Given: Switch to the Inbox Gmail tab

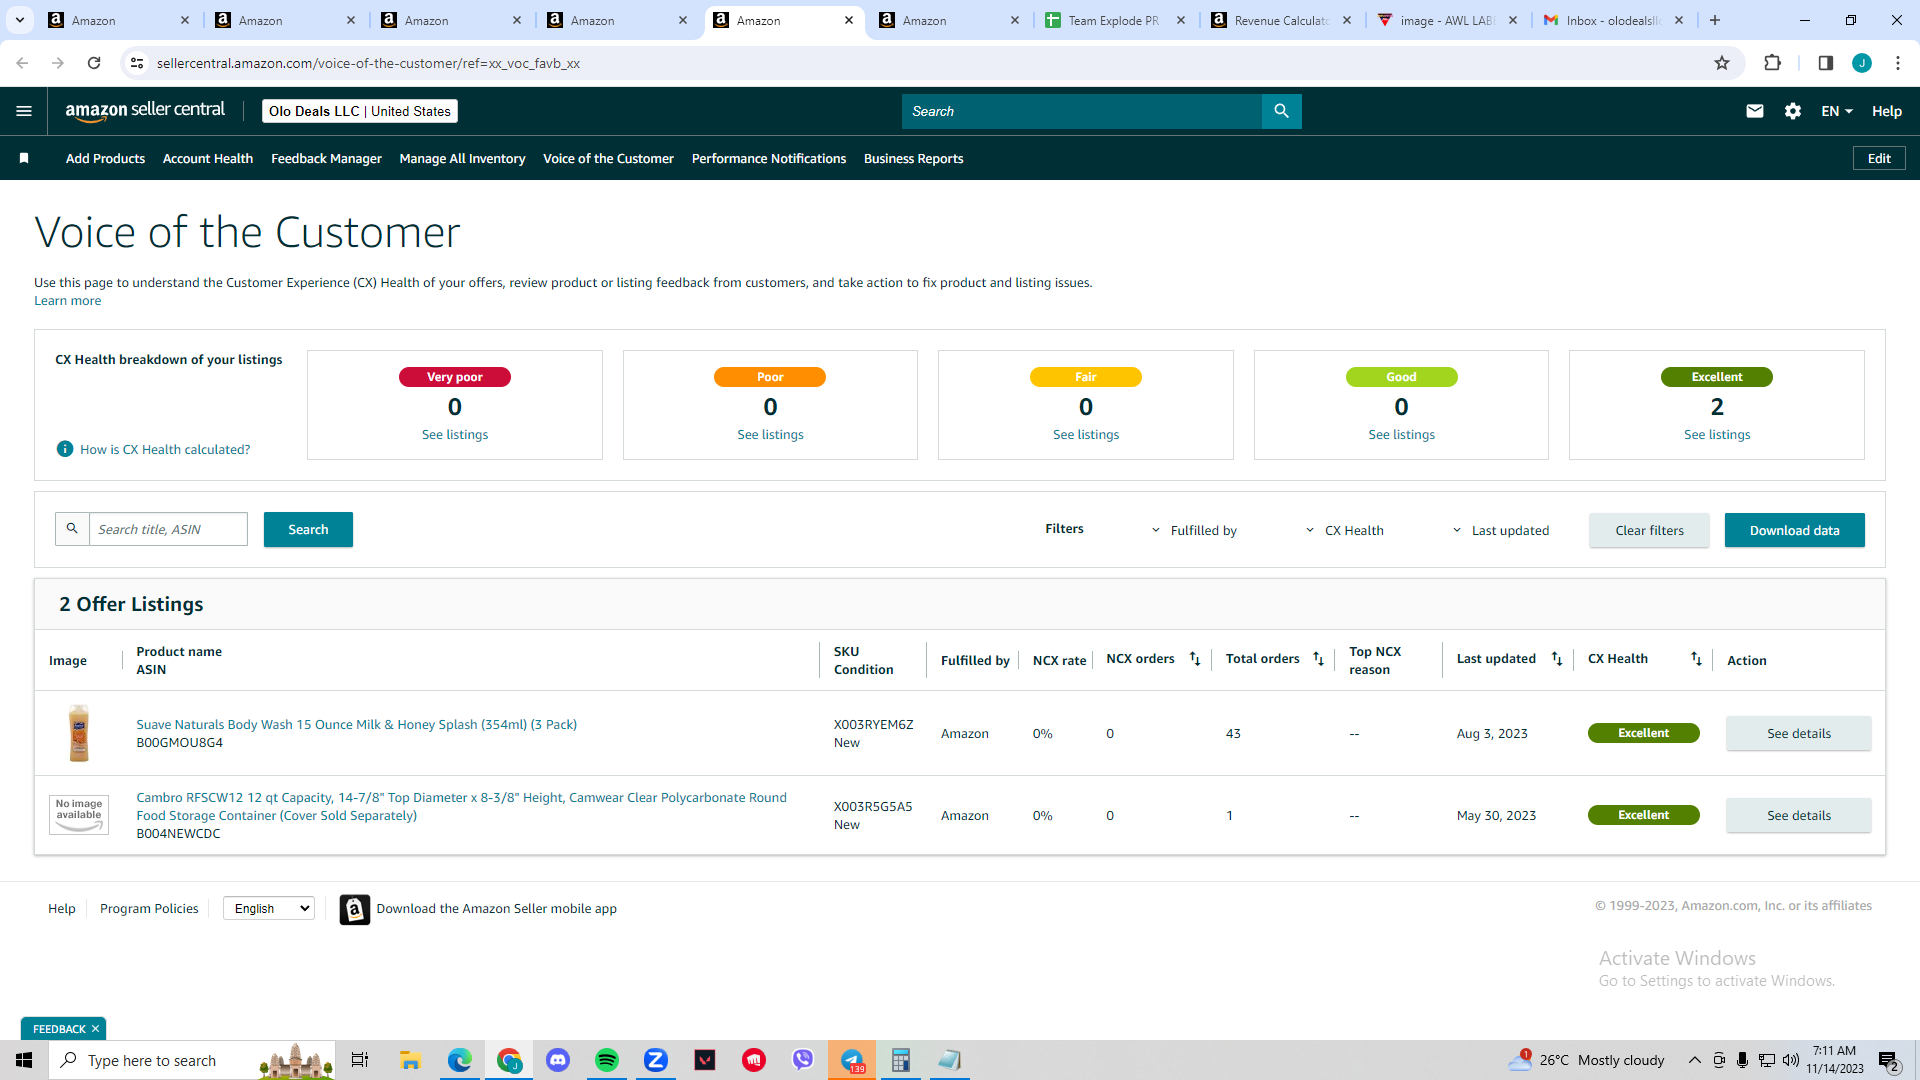Looking at the screenshot, I should [1612, 20].
